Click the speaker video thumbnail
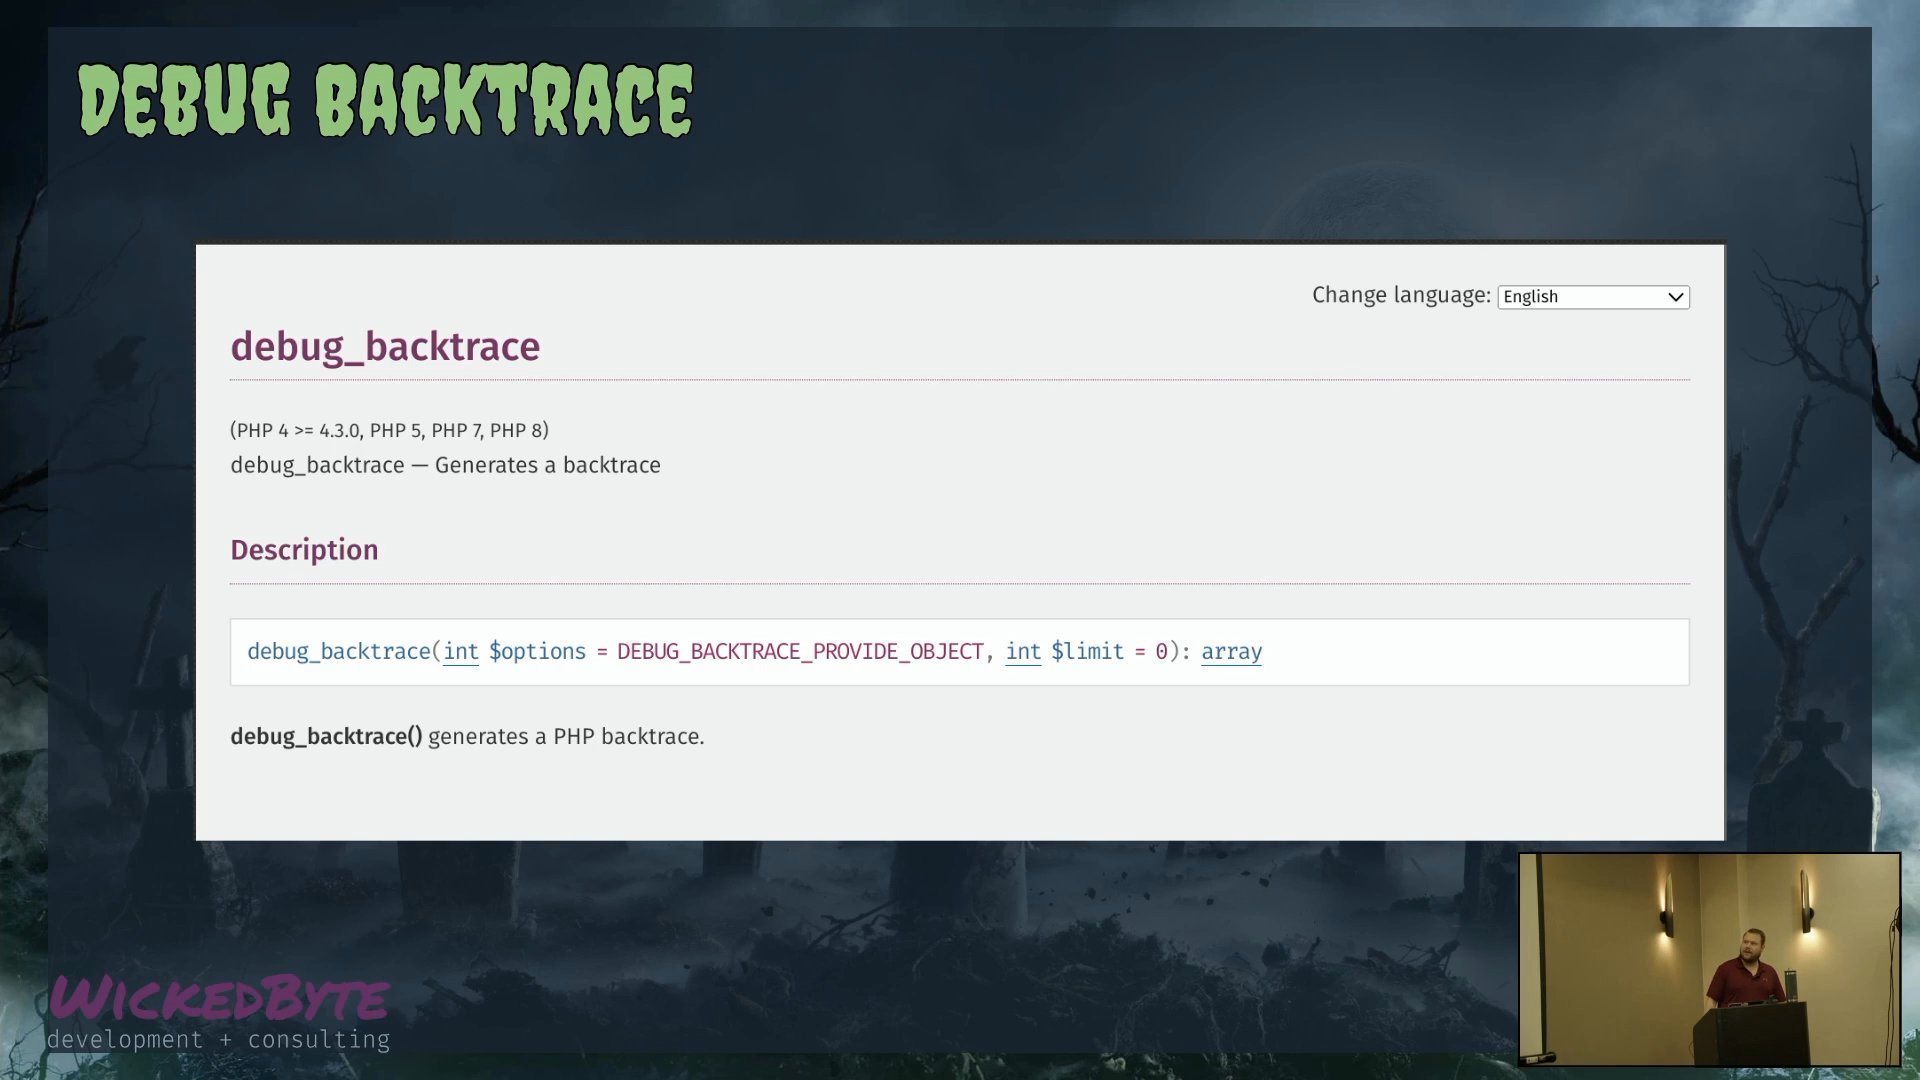Screen dimensions: 1920x1080 click(1709, 959)
